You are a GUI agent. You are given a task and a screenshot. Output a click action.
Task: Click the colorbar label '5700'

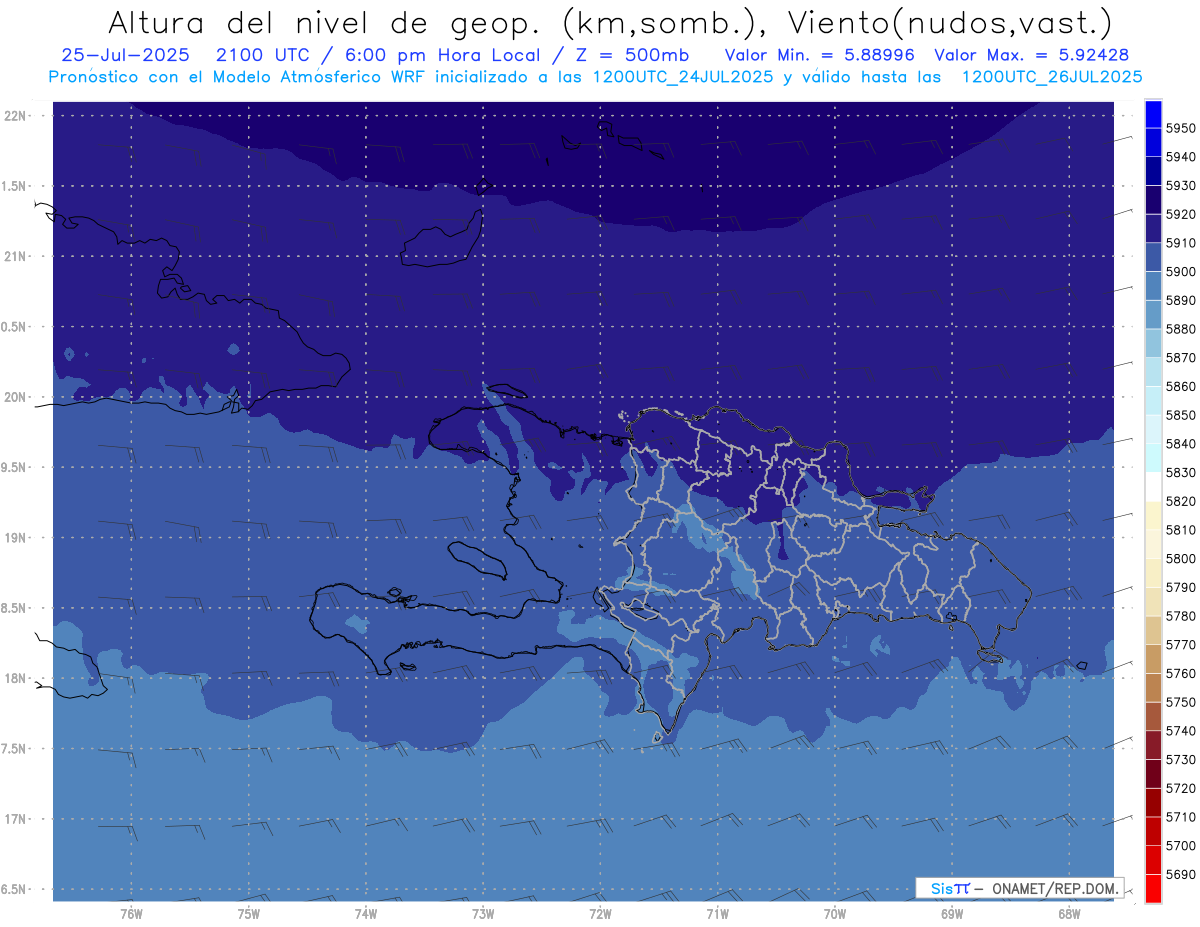(x=1180, y=845)
